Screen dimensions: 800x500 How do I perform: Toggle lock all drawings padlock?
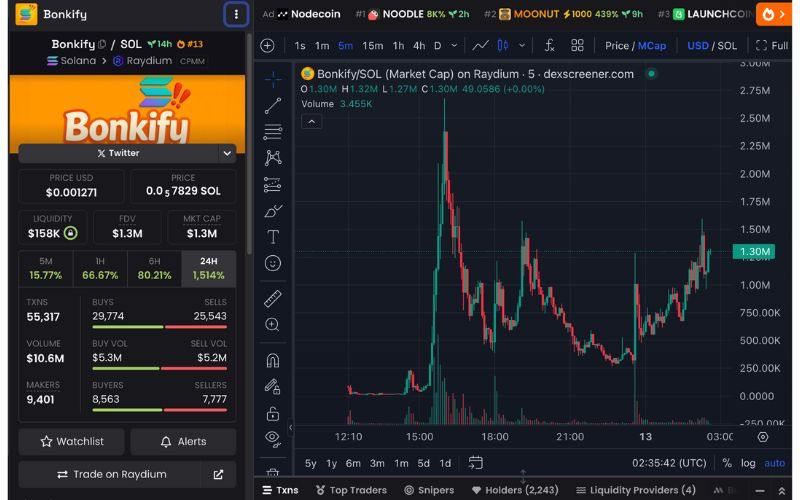point(273,413)
